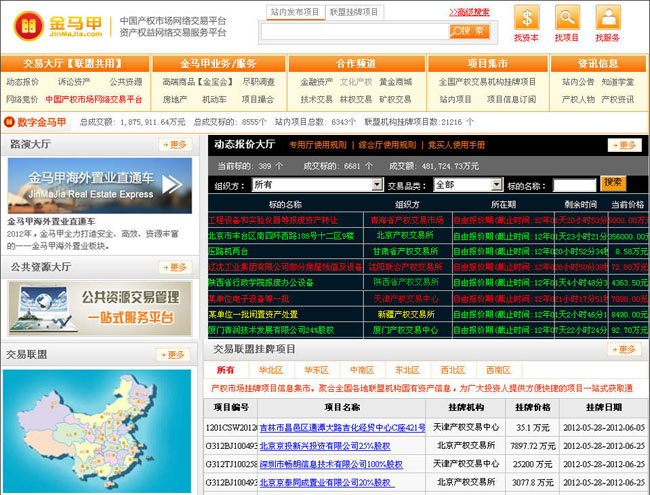Click 更多 button in 动态报价大厅 header
Image resolution: width=650 pixels, height=495 pixels.
click(x=624, y=145)
